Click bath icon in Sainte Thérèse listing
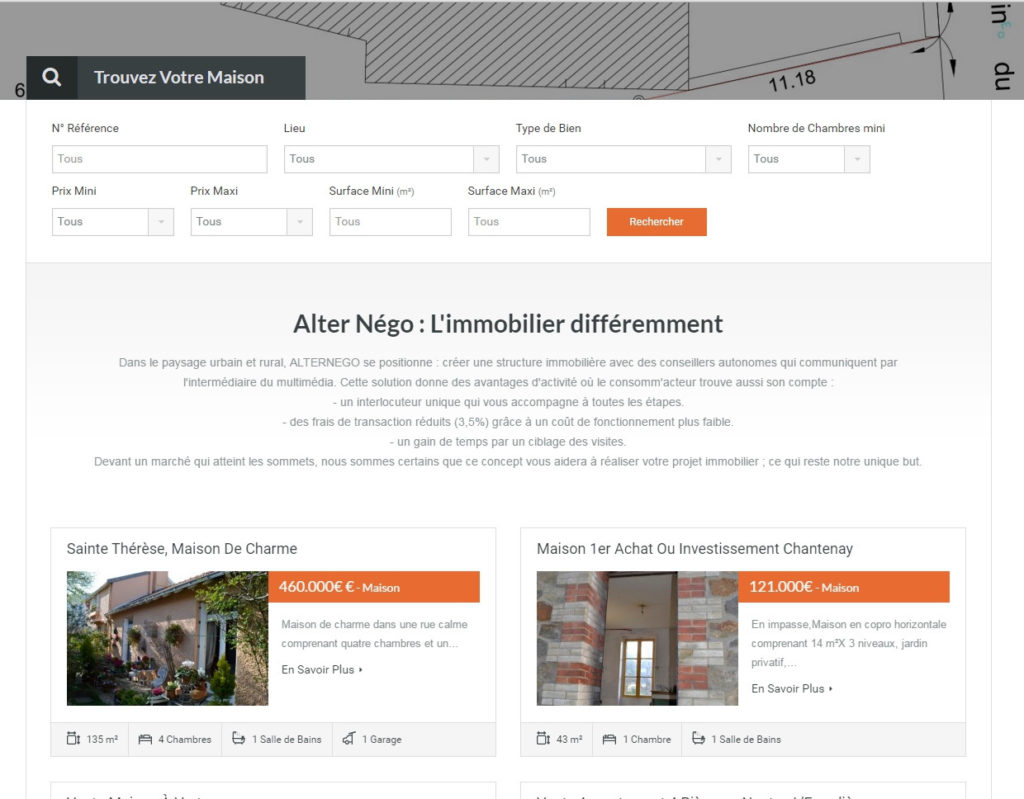Screen dimensions: 1024x799 239,739
